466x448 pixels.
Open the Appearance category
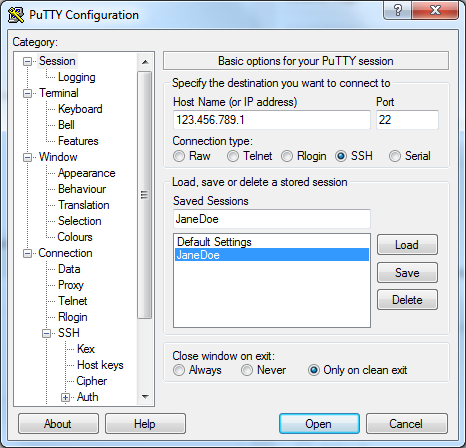click(x=86, y=173)
